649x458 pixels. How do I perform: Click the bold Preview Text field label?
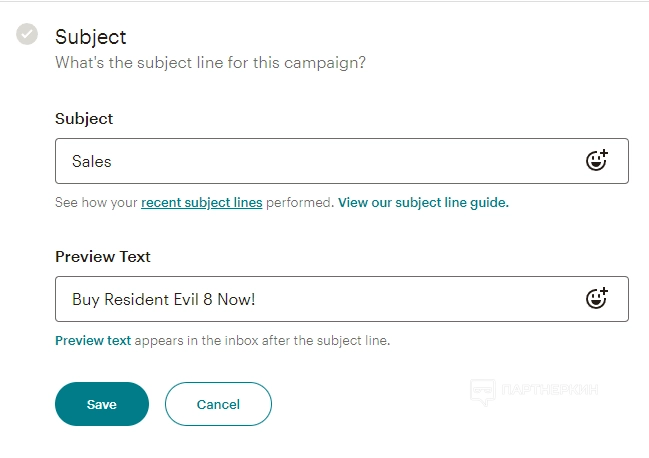coord(103,256)
